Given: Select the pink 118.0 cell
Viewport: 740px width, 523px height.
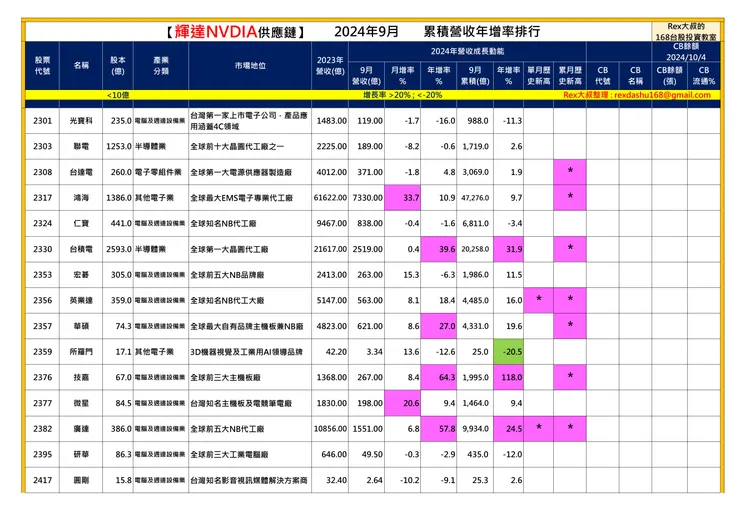Looking at the screenshot, I should point(508,377).
